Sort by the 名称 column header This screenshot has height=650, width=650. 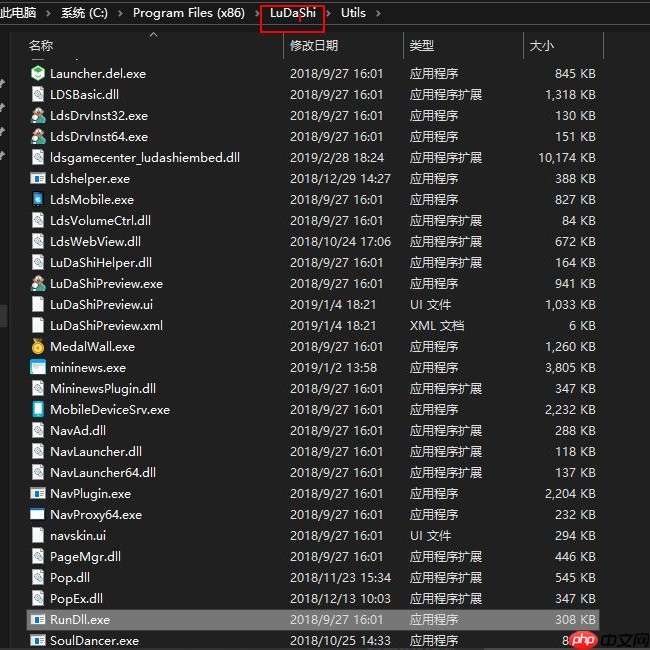tap(41, 45)
